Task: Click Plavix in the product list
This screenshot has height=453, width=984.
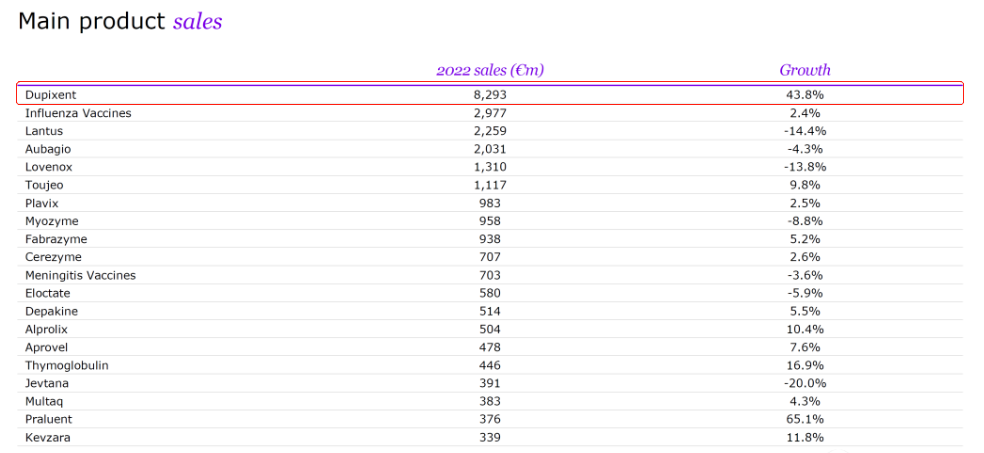Action: pyautogui.click(x=44, y=203)
